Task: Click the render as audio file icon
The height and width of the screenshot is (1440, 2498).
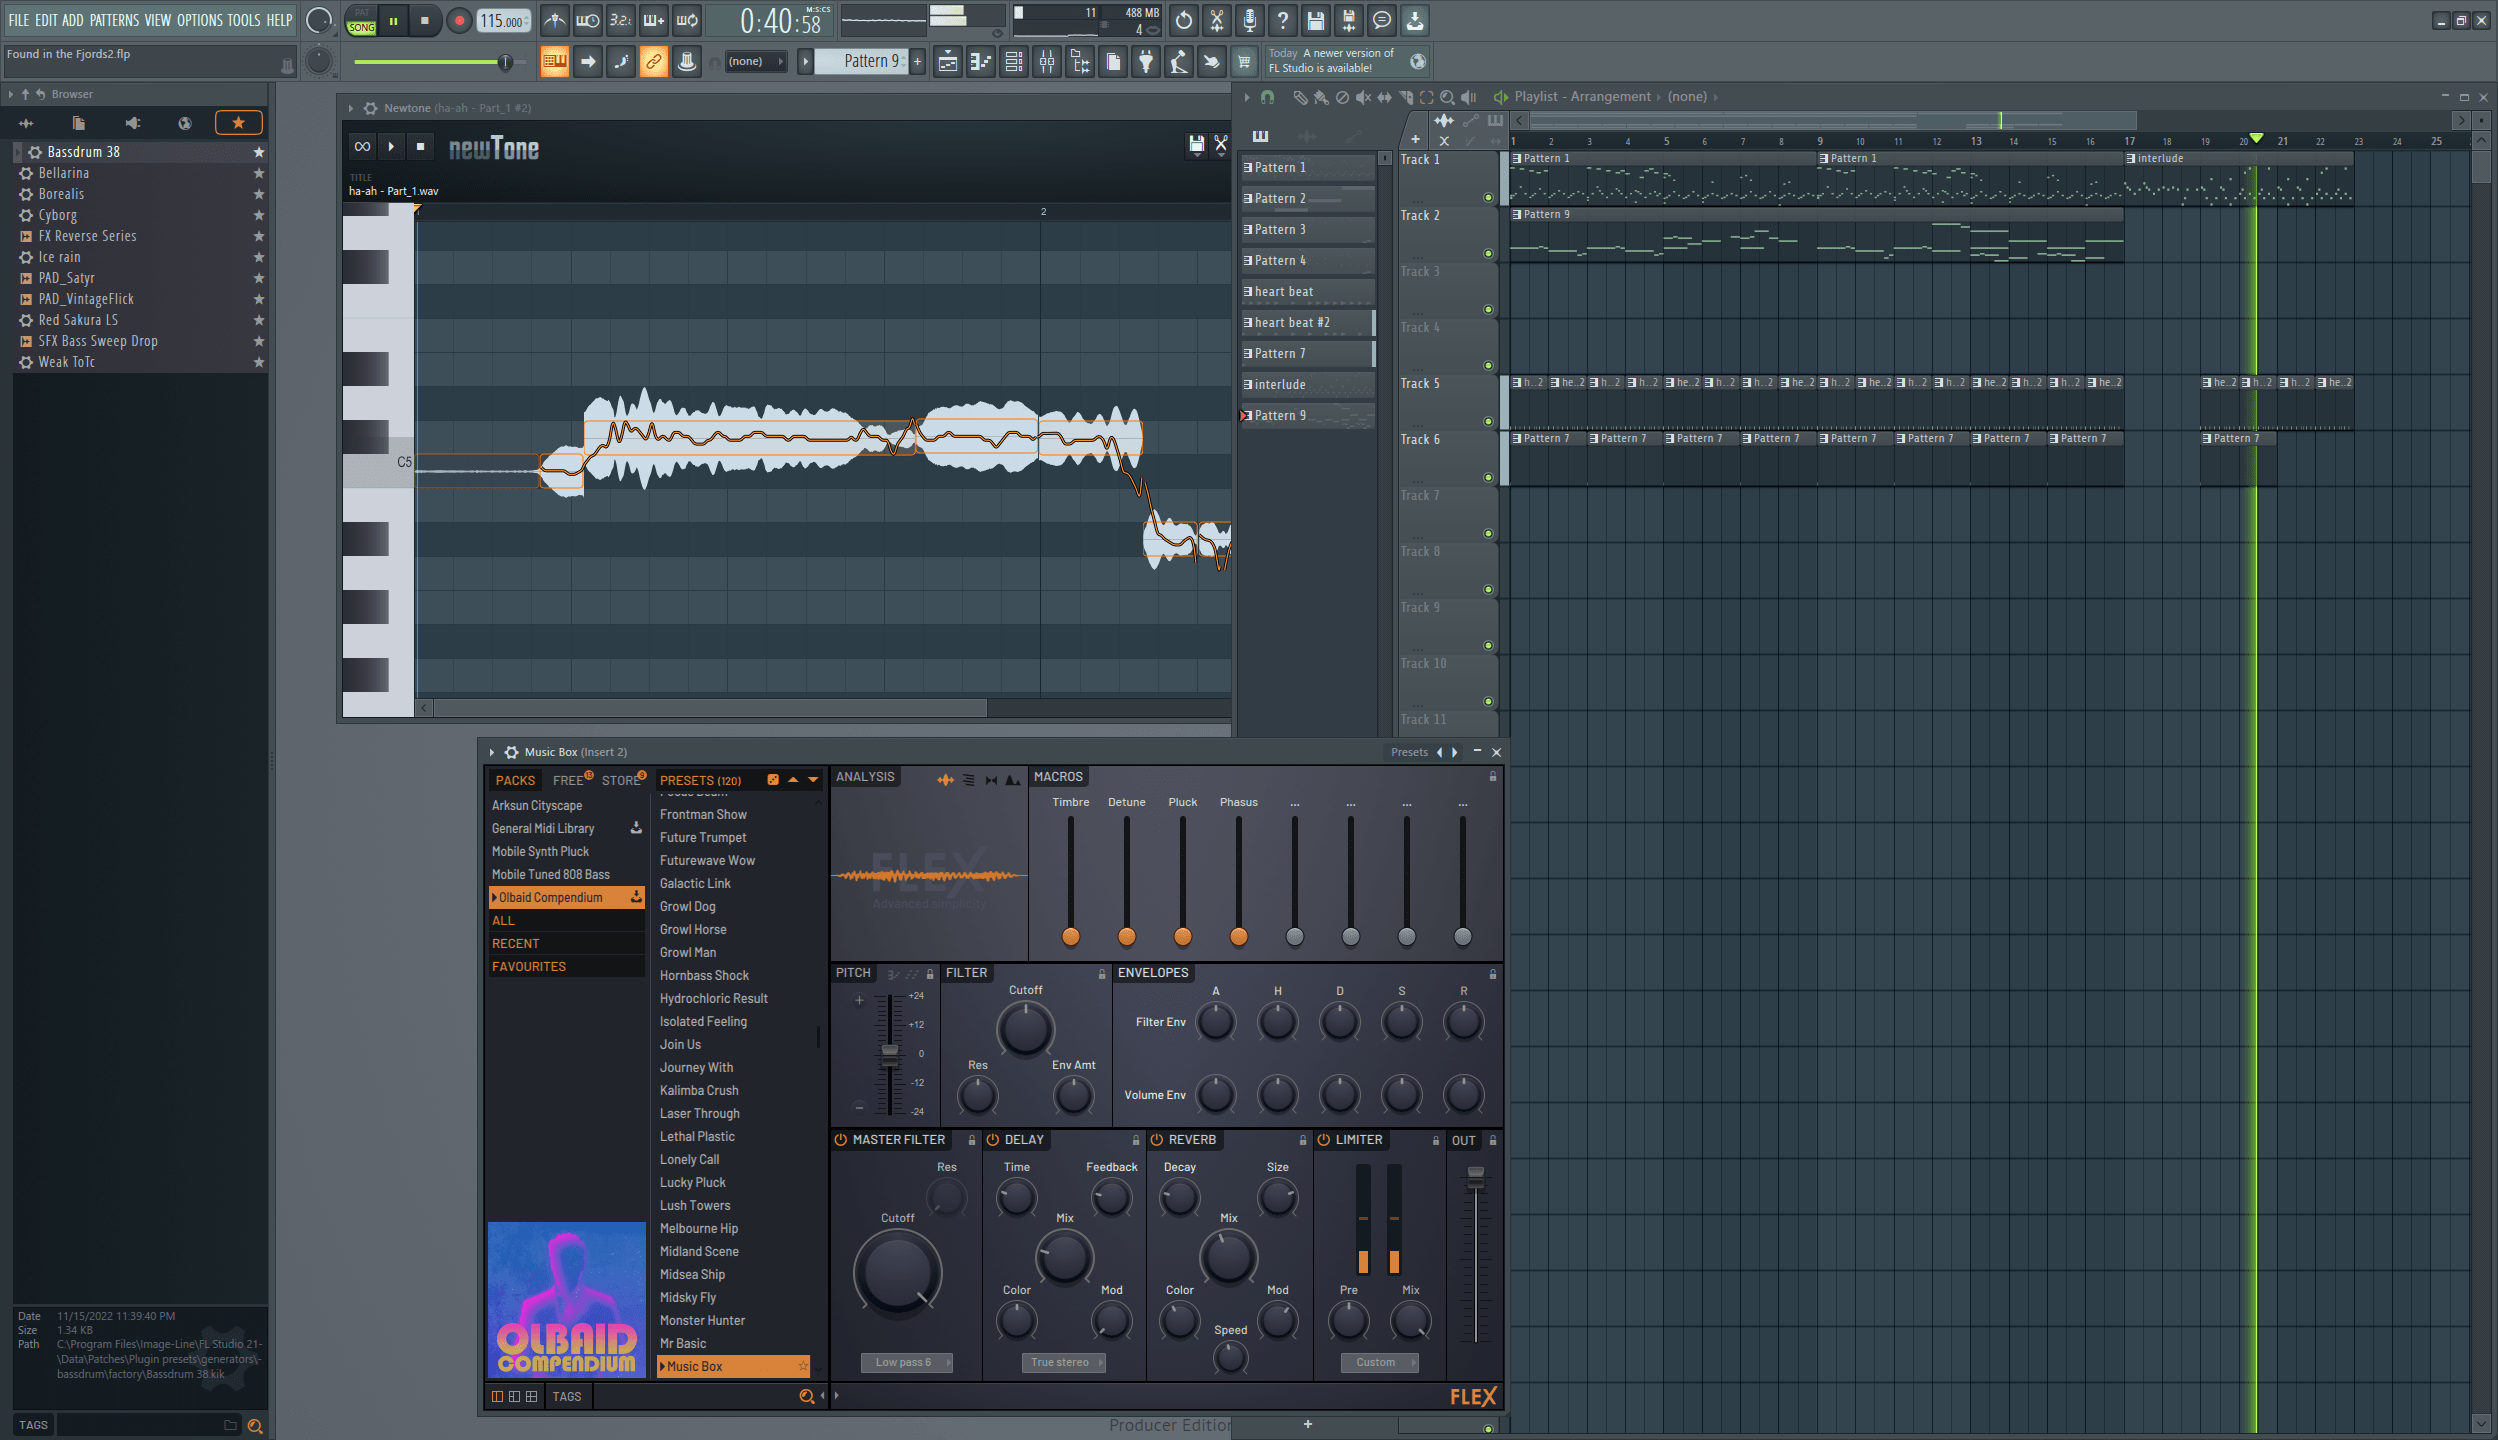Action: [1348, 20]
